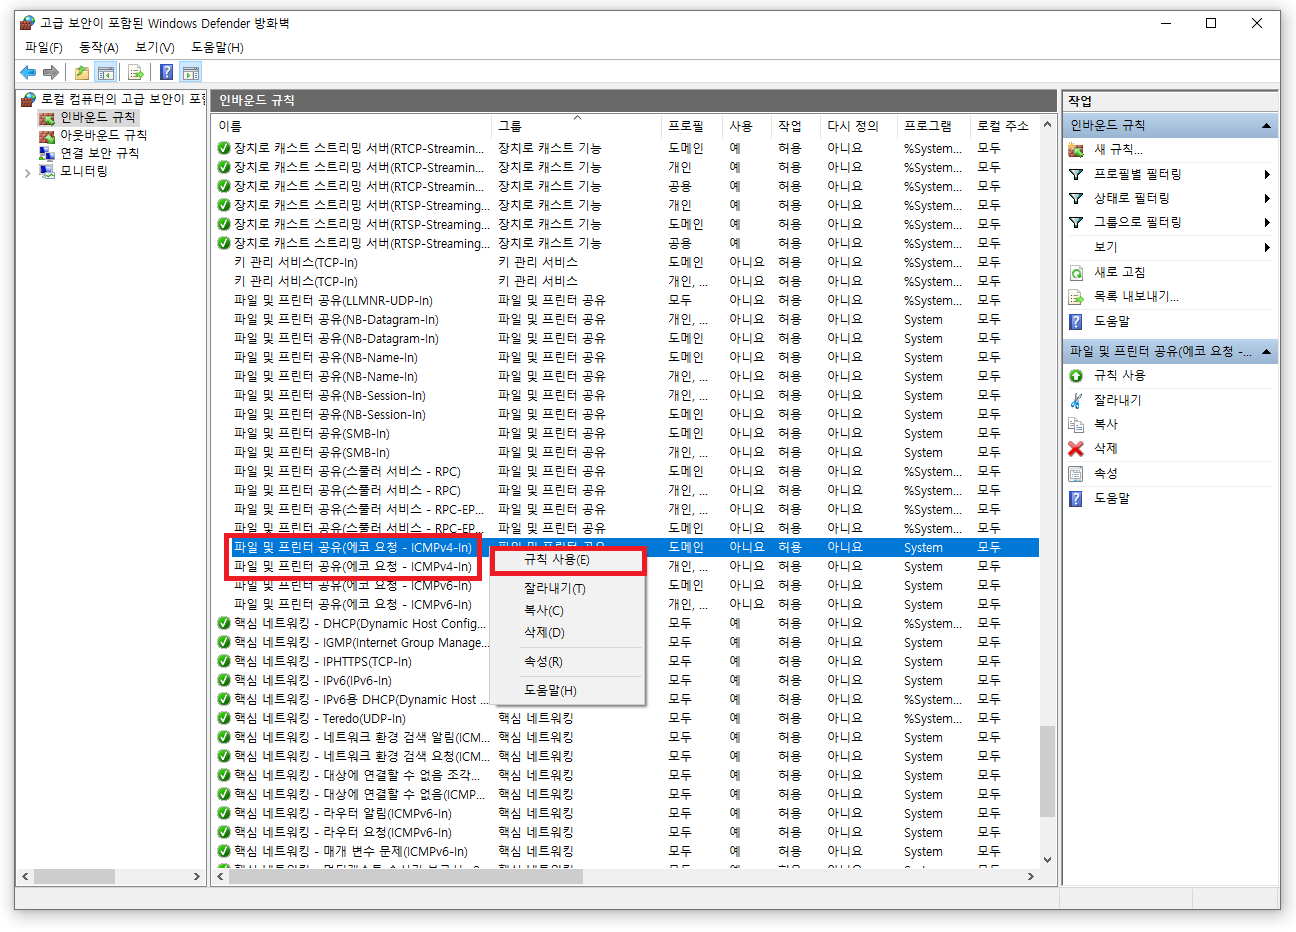Choose 삭제(D) in the context menu
The image size is (1296, 932).
point(567,632)
